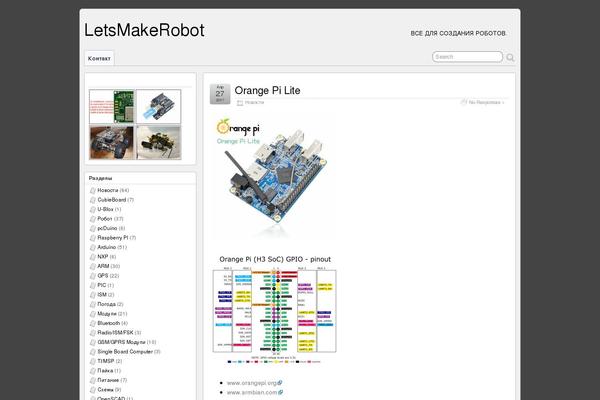Click the date badge showing 27
This screenshot has width=600, height=400.
click(220, 94)
